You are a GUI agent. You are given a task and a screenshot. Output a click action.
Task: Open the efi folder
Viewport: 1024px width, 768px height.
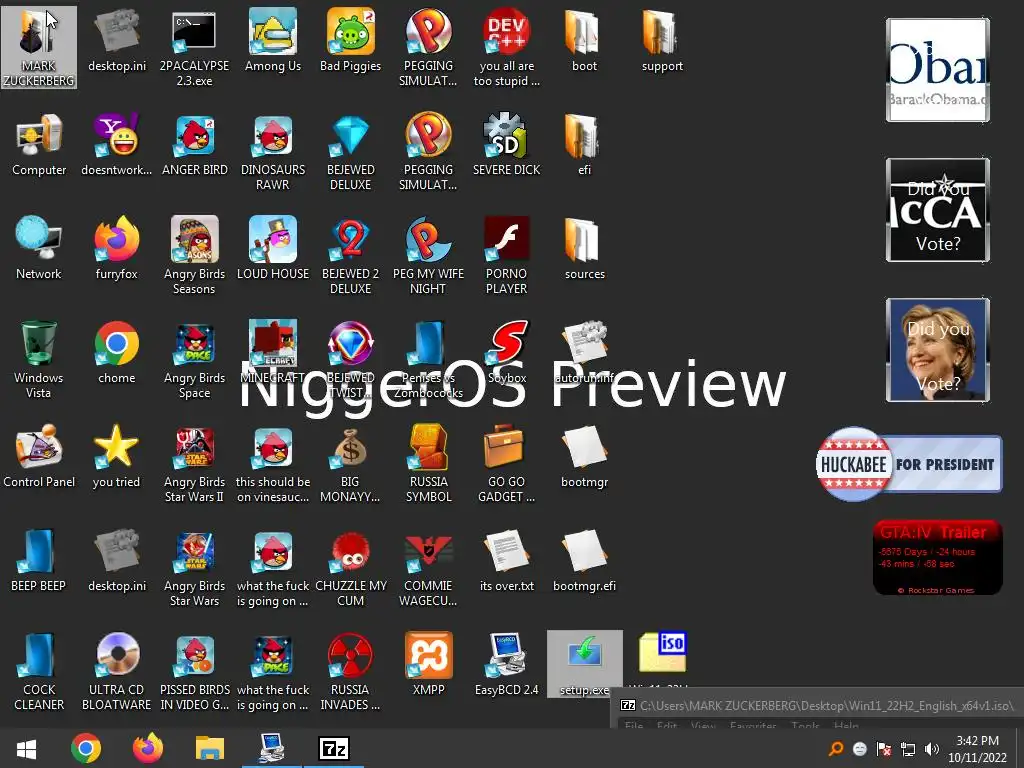coord(584,144)
